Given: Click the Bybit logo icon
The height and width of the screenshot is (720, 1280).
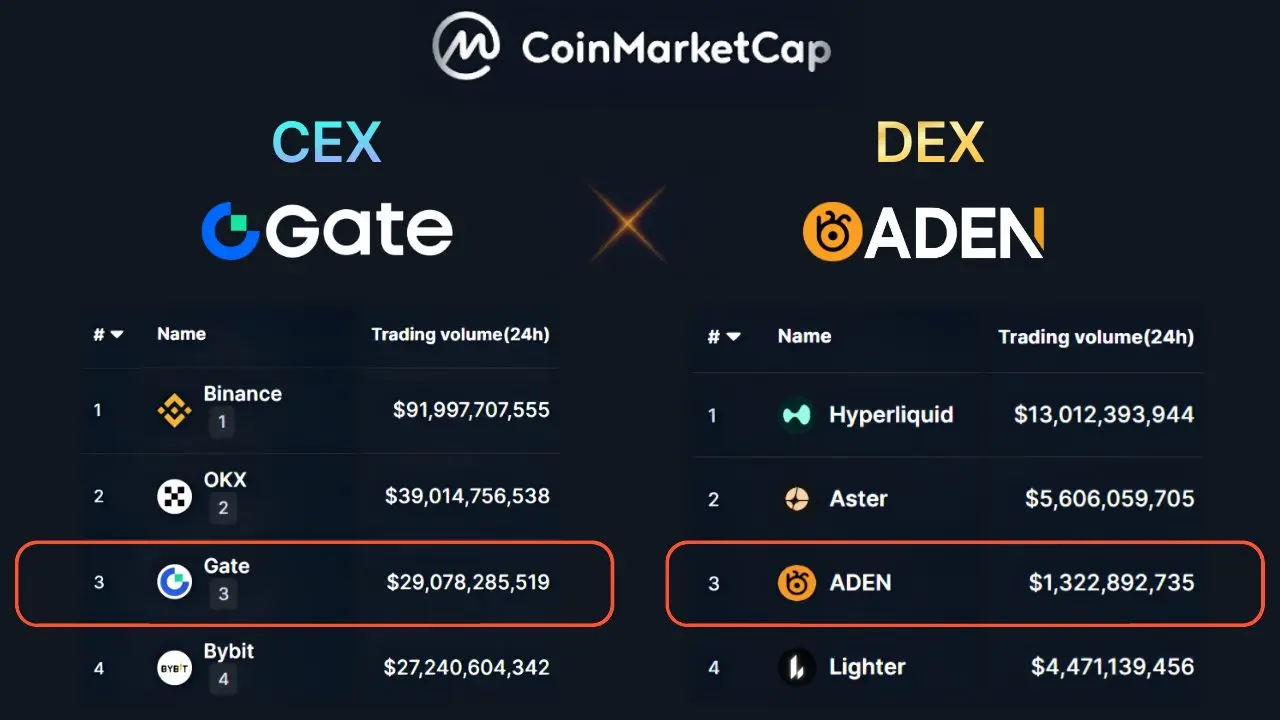Looking at the screenshot, I should click(175, 667).
